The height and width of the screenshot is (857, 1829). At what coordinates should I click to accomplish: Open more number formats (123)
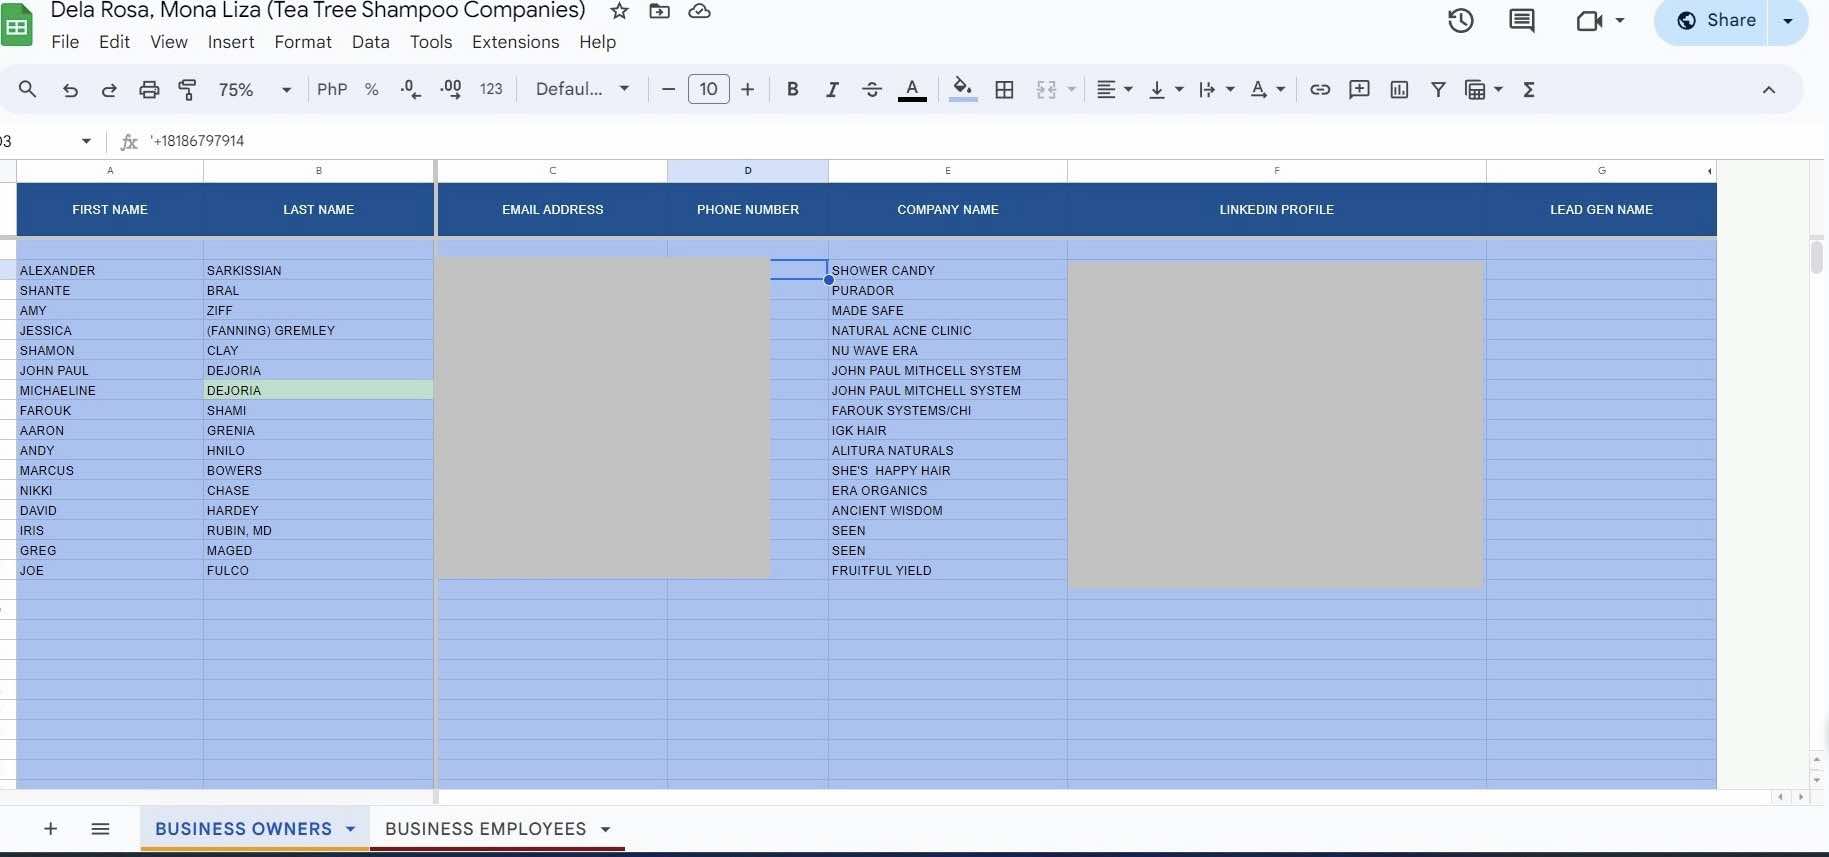(x=491, y=90)
